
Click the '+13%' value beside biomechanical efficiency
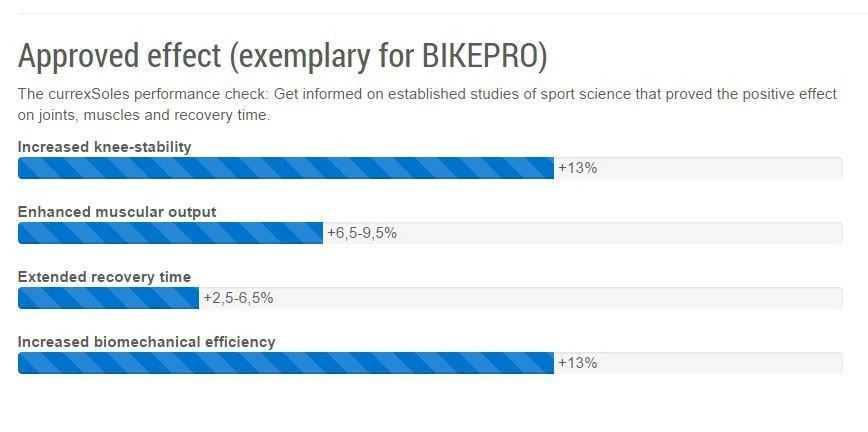click(x=577, y=363)
